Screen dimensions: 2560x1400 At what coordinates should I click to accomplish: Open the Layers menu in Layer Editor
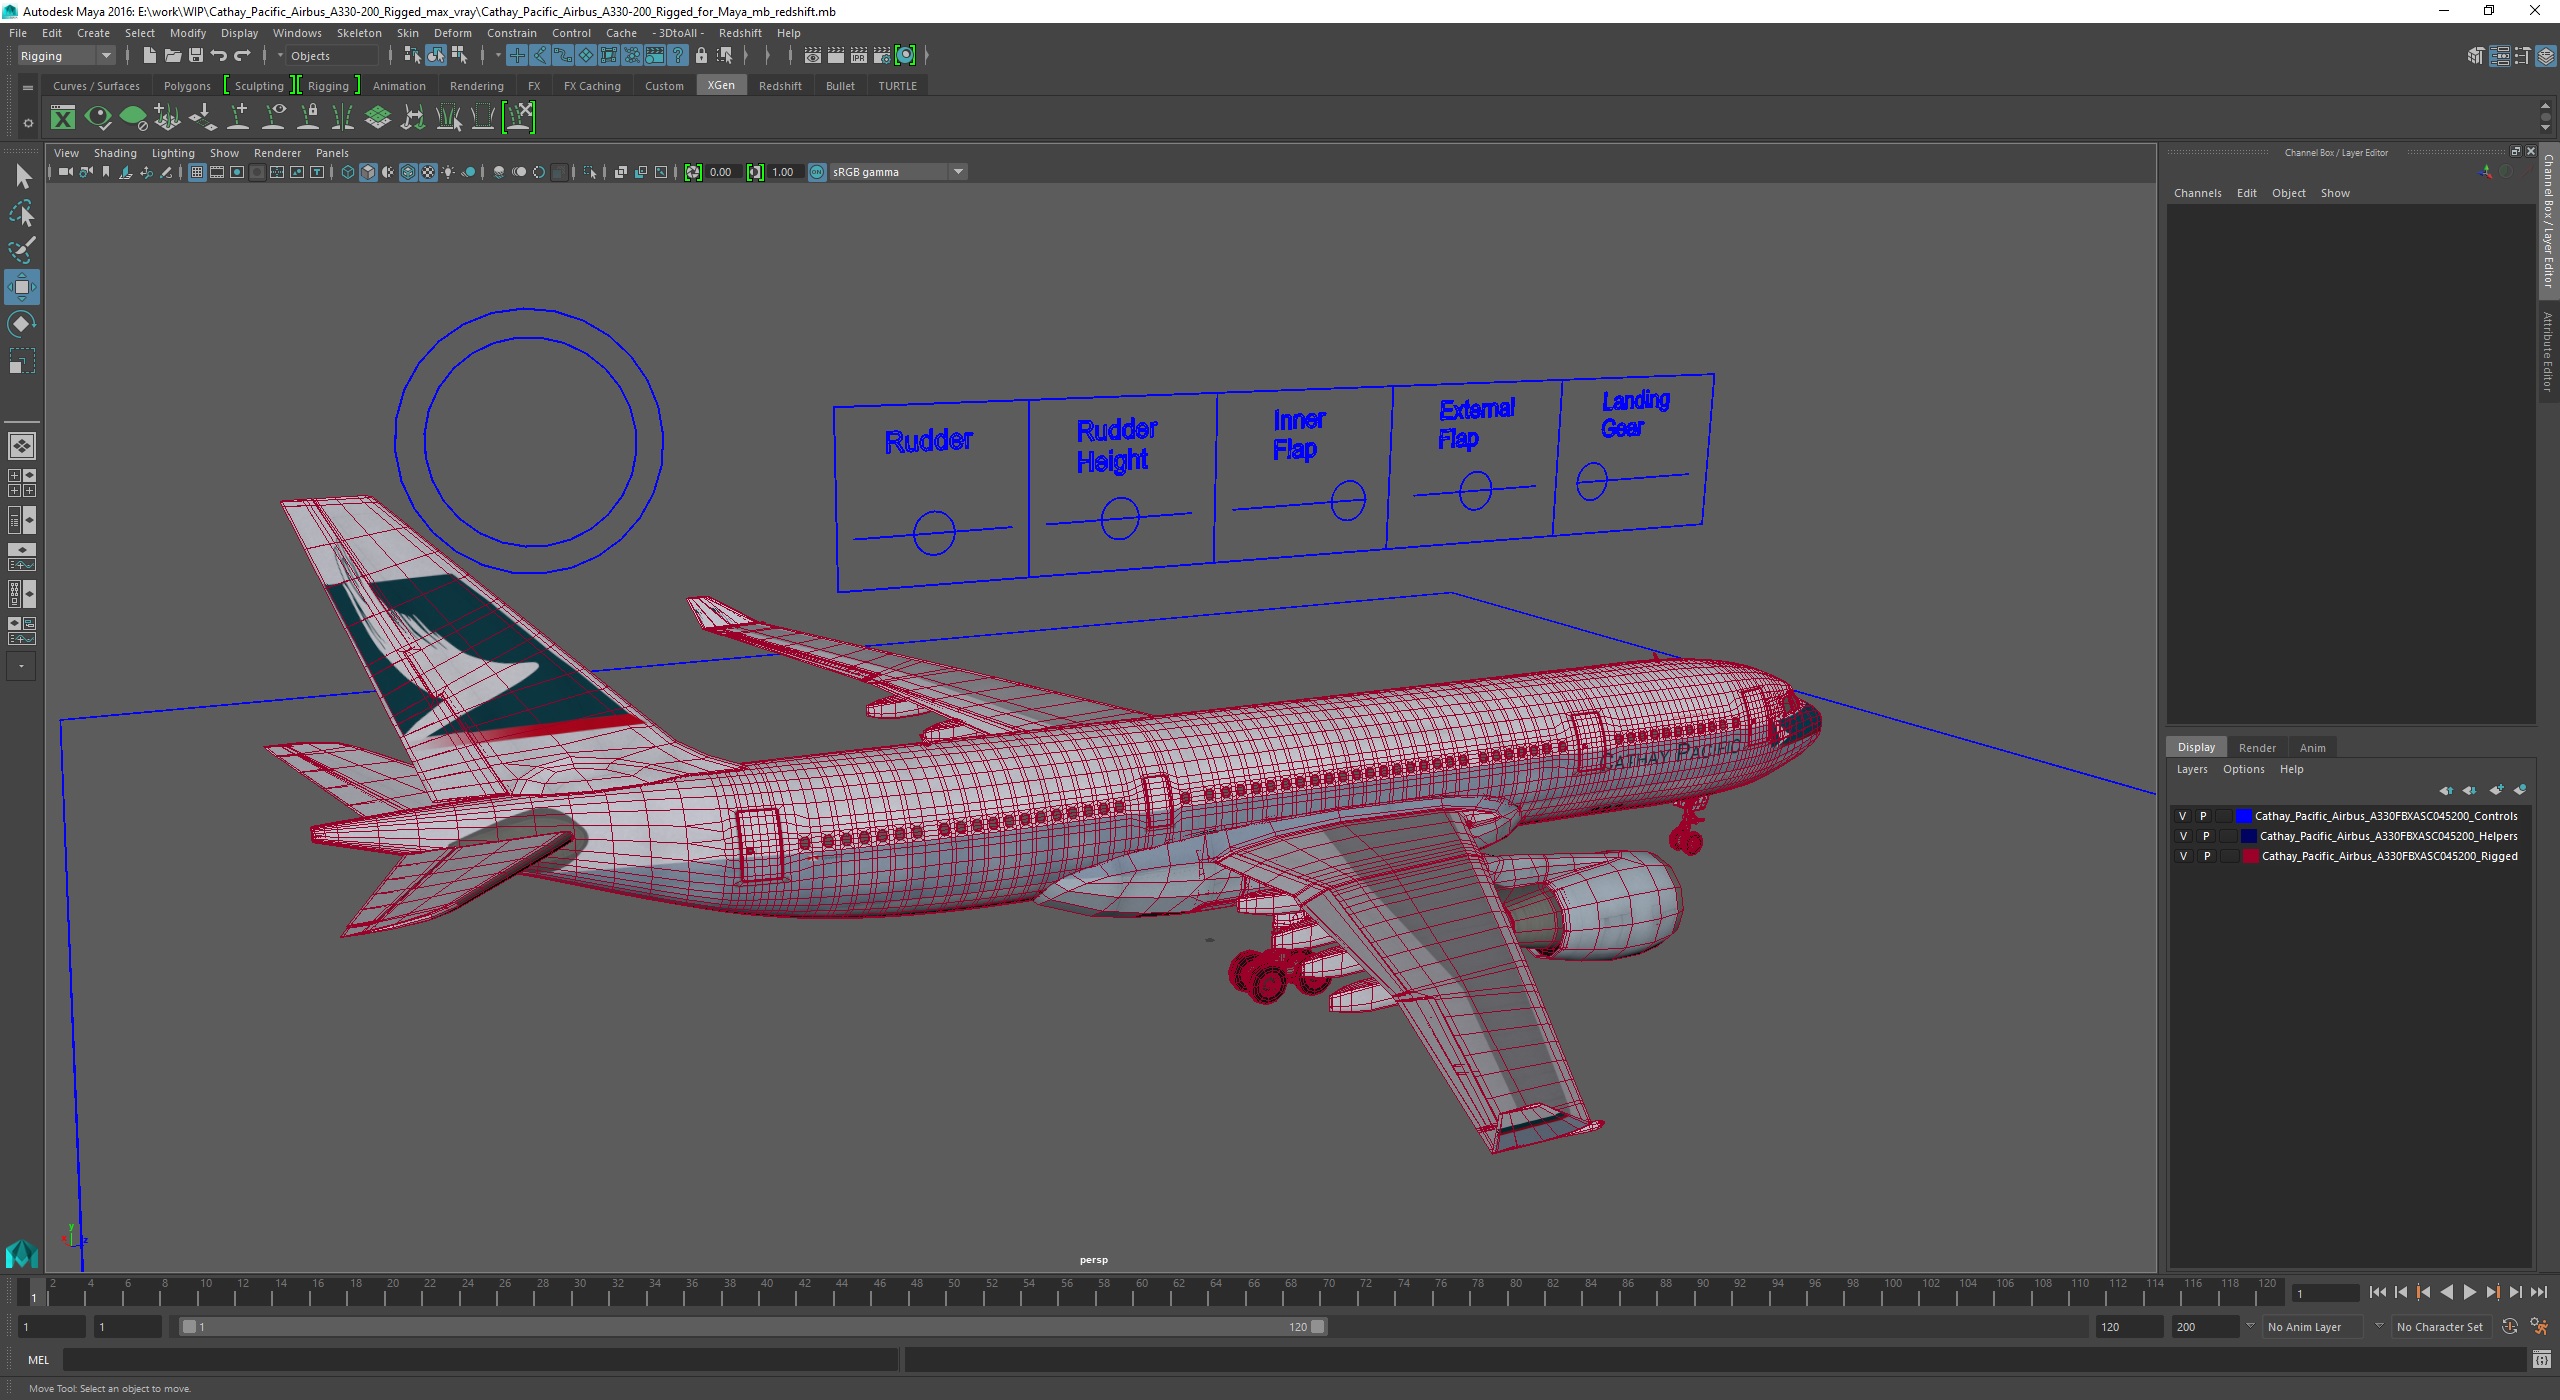pos(2191,769)
